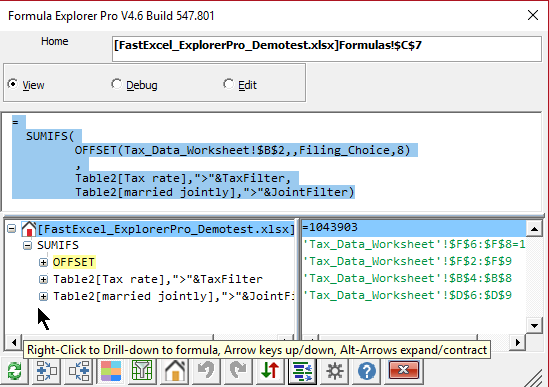Viewport: 549px width, 387px height.
Task: Click the results pane scroll down arrow
Action: (534, 326)
